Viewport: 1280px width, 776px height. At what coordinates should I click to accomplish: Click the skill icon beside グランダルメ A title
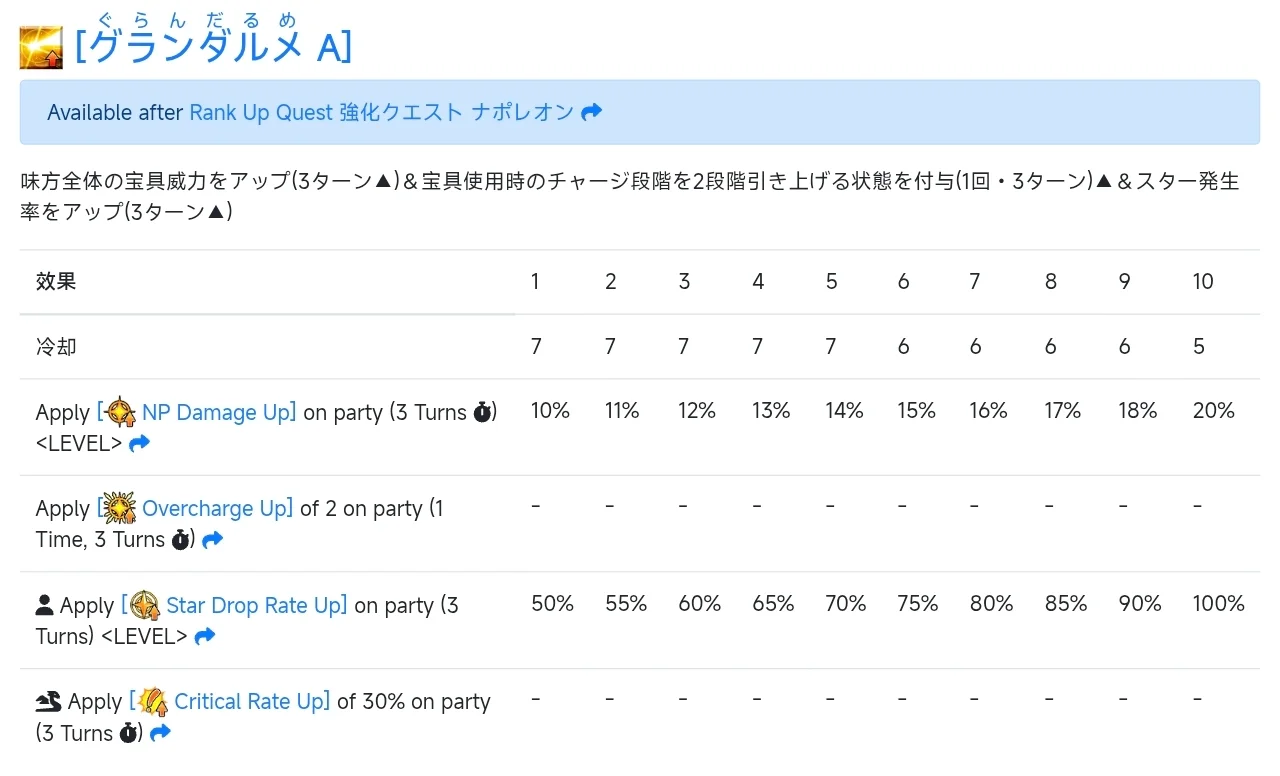(41, 48)
